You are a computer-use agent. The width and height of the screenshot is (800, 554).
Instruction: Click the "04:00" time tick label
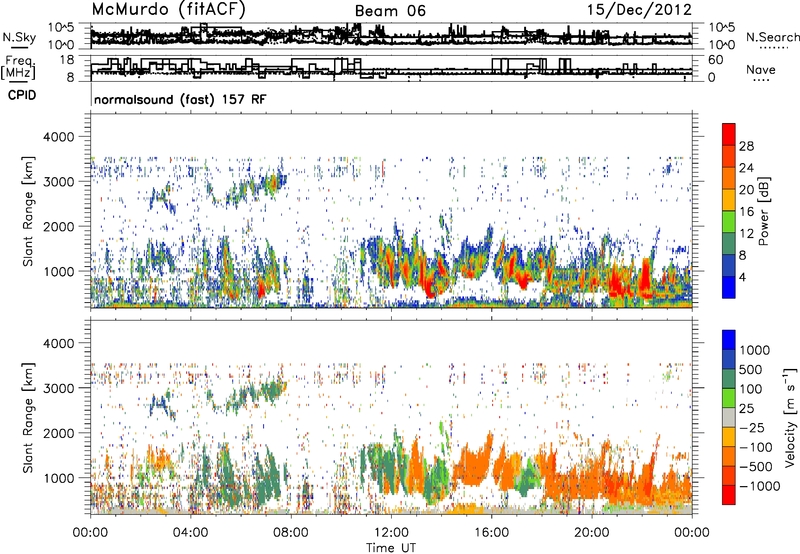tap(190, 533)
